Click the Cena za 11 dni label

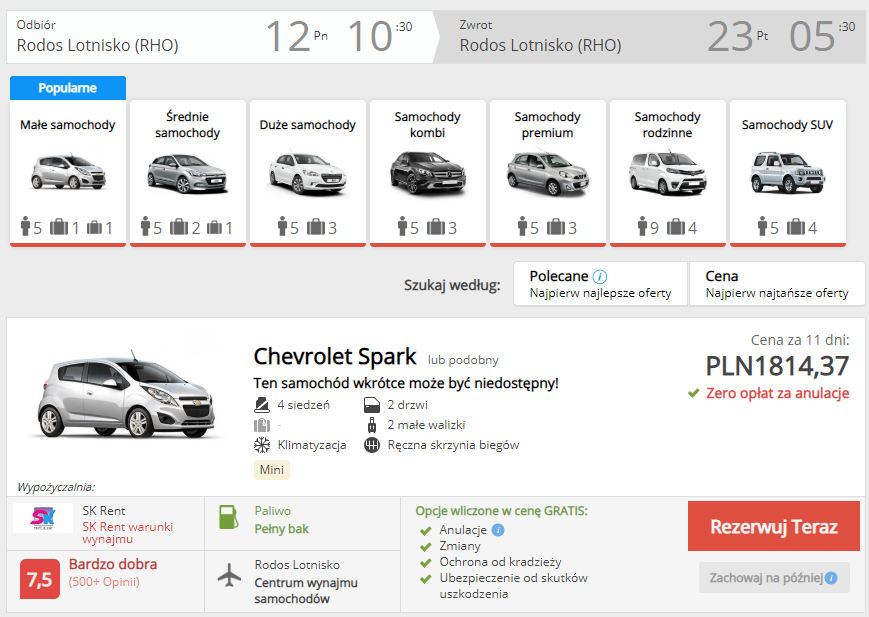coord(800,340)
